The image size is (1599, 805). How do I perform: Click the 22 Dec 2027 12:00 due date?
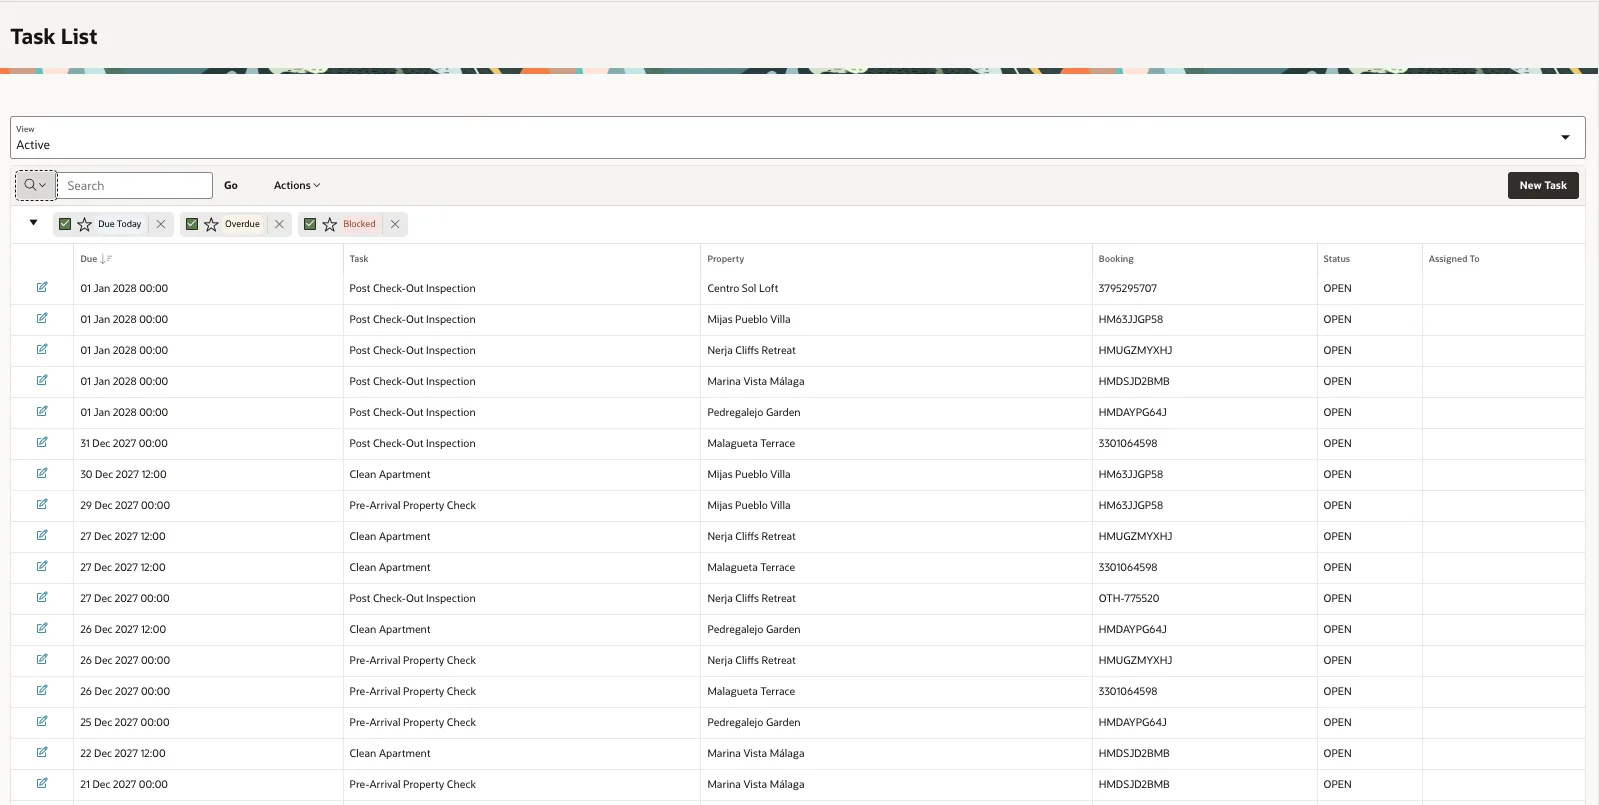[123, 753]
